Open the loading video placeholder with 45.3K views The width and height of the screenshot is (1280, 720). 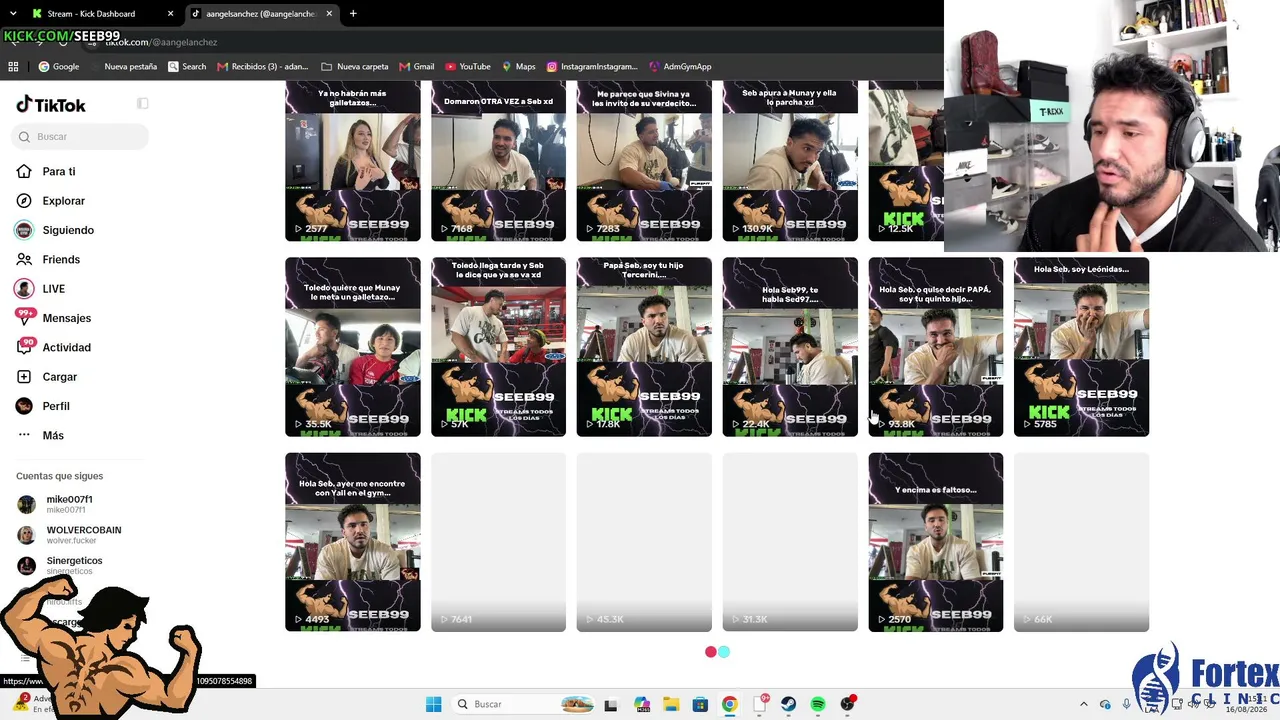click(x=644, y=542)
